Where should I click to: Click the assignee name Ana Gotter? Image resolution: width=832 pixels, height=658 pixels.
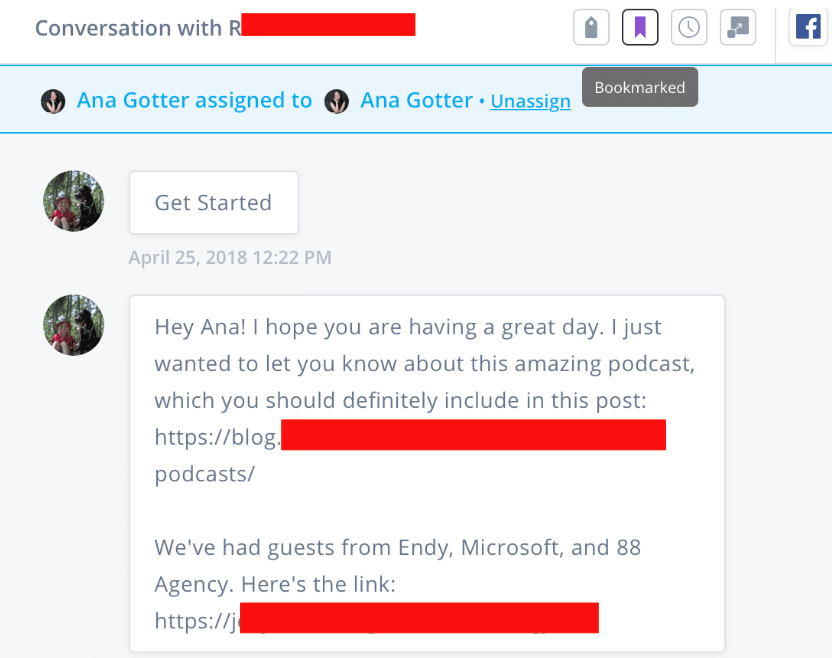point(416,101)
